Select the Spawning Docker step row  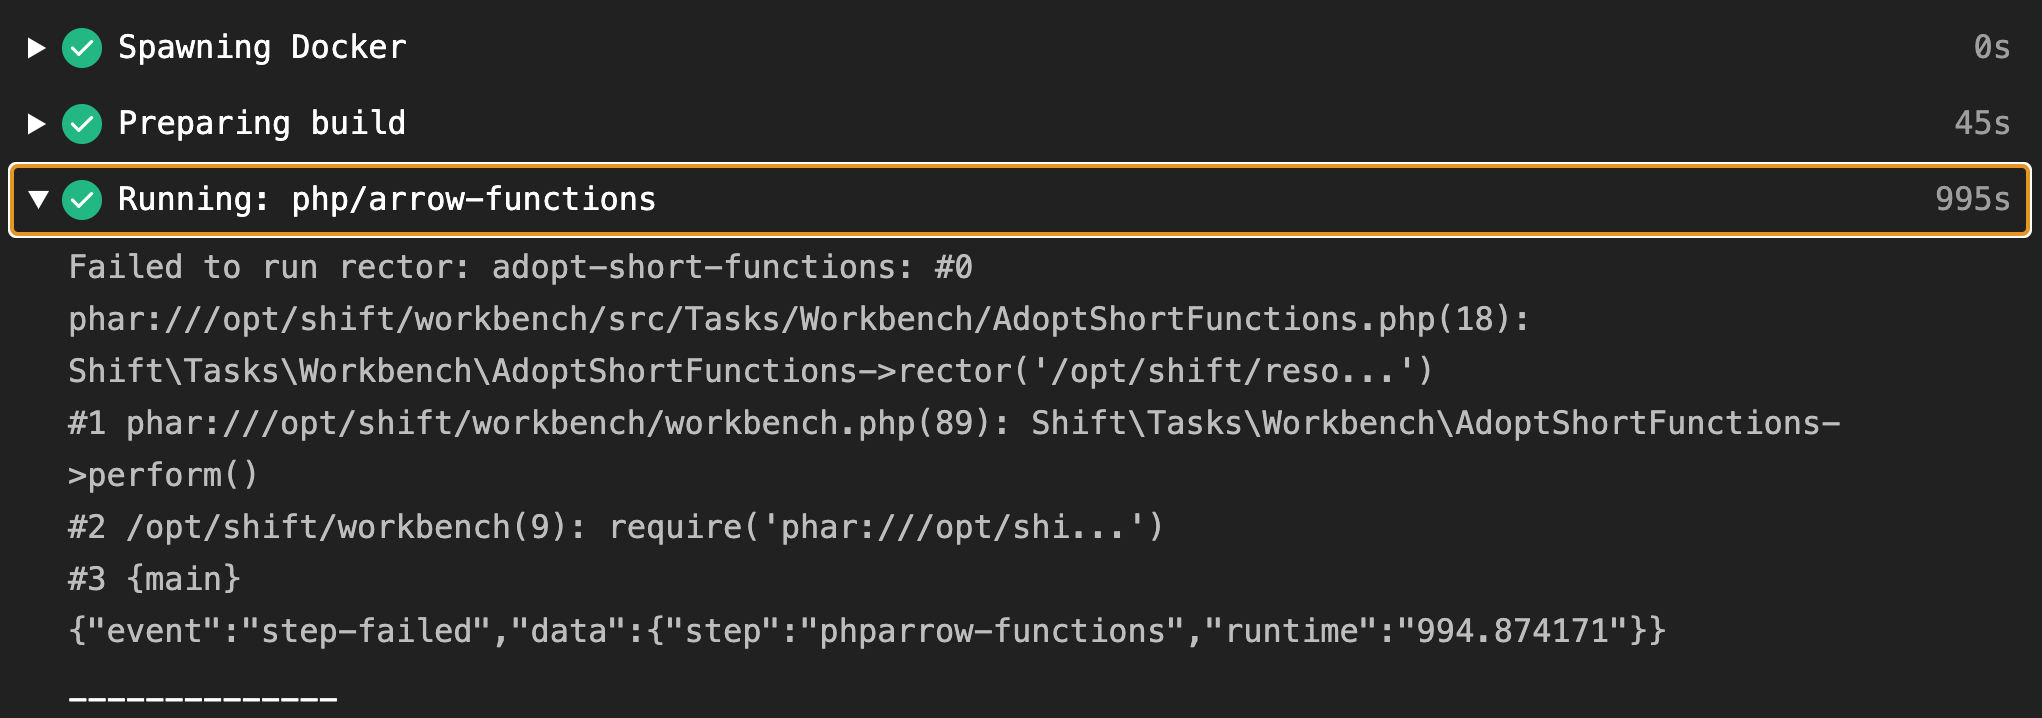(x=262, y=46)
